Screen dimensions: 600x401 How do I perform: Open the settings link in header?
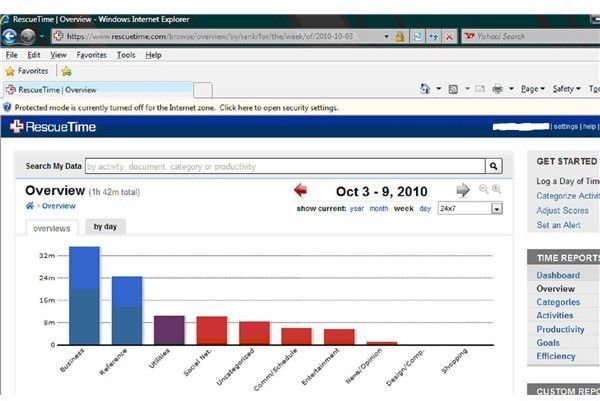[x=566, y=126]
